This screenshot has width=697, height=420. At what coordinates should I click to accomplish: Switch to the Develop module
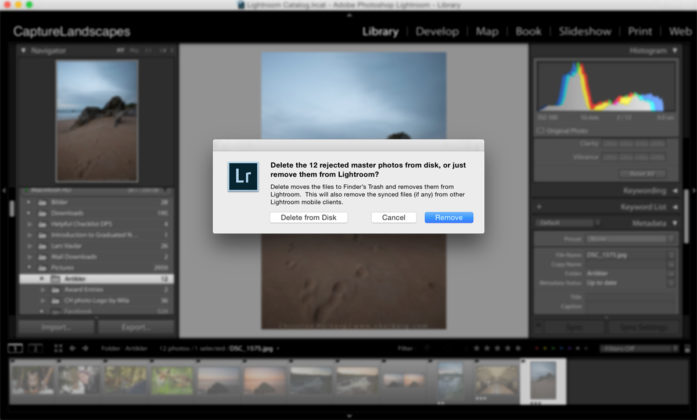click(x=437, y=32)
